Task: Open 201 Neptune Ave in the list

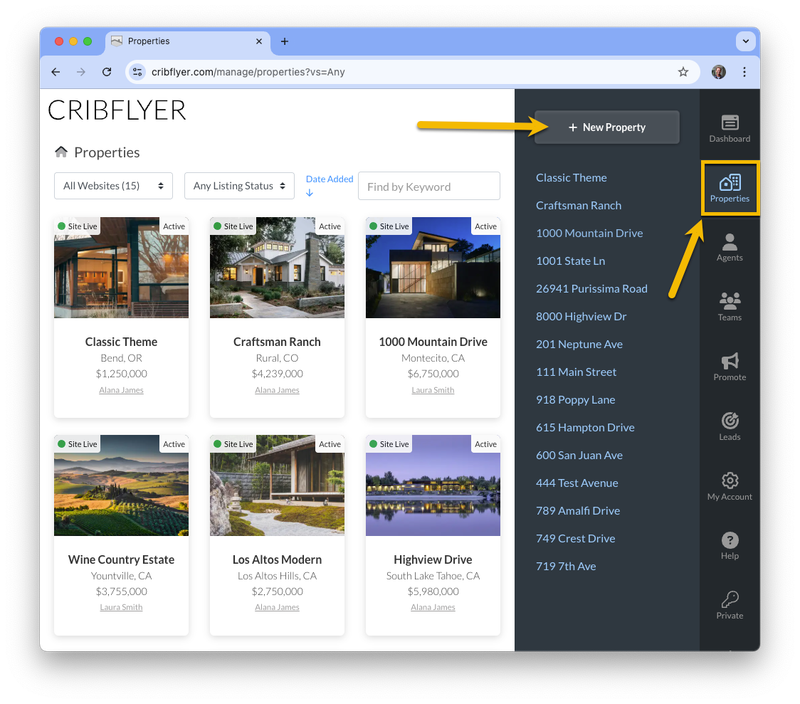Action: coord(579,344)
